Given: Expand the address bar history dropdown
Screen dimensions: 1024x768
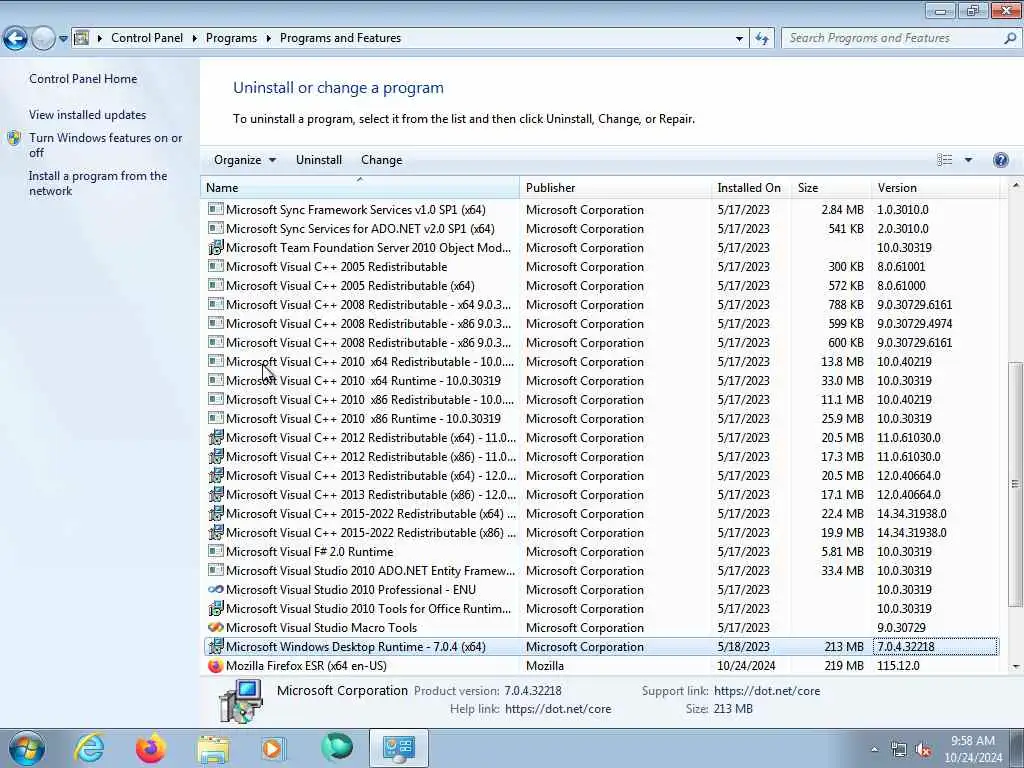Looking at the screenshot, I should [x=739, y=39].
